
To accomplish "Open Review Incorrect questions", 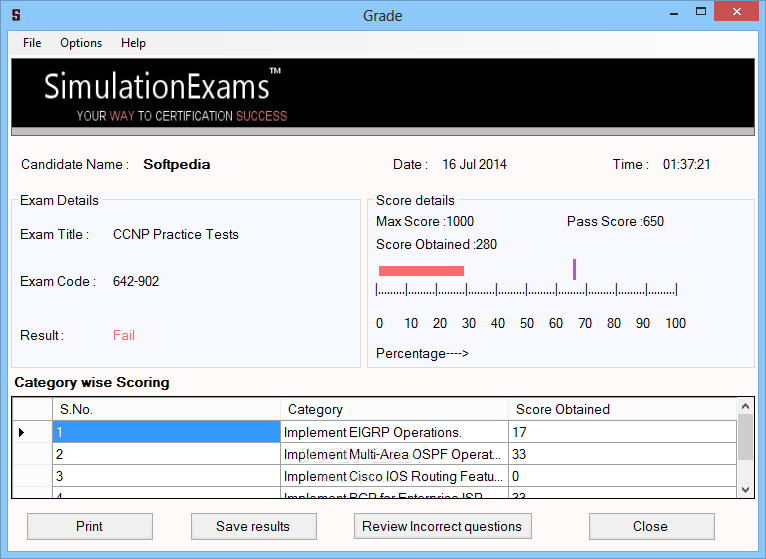I will coord(443,526).
